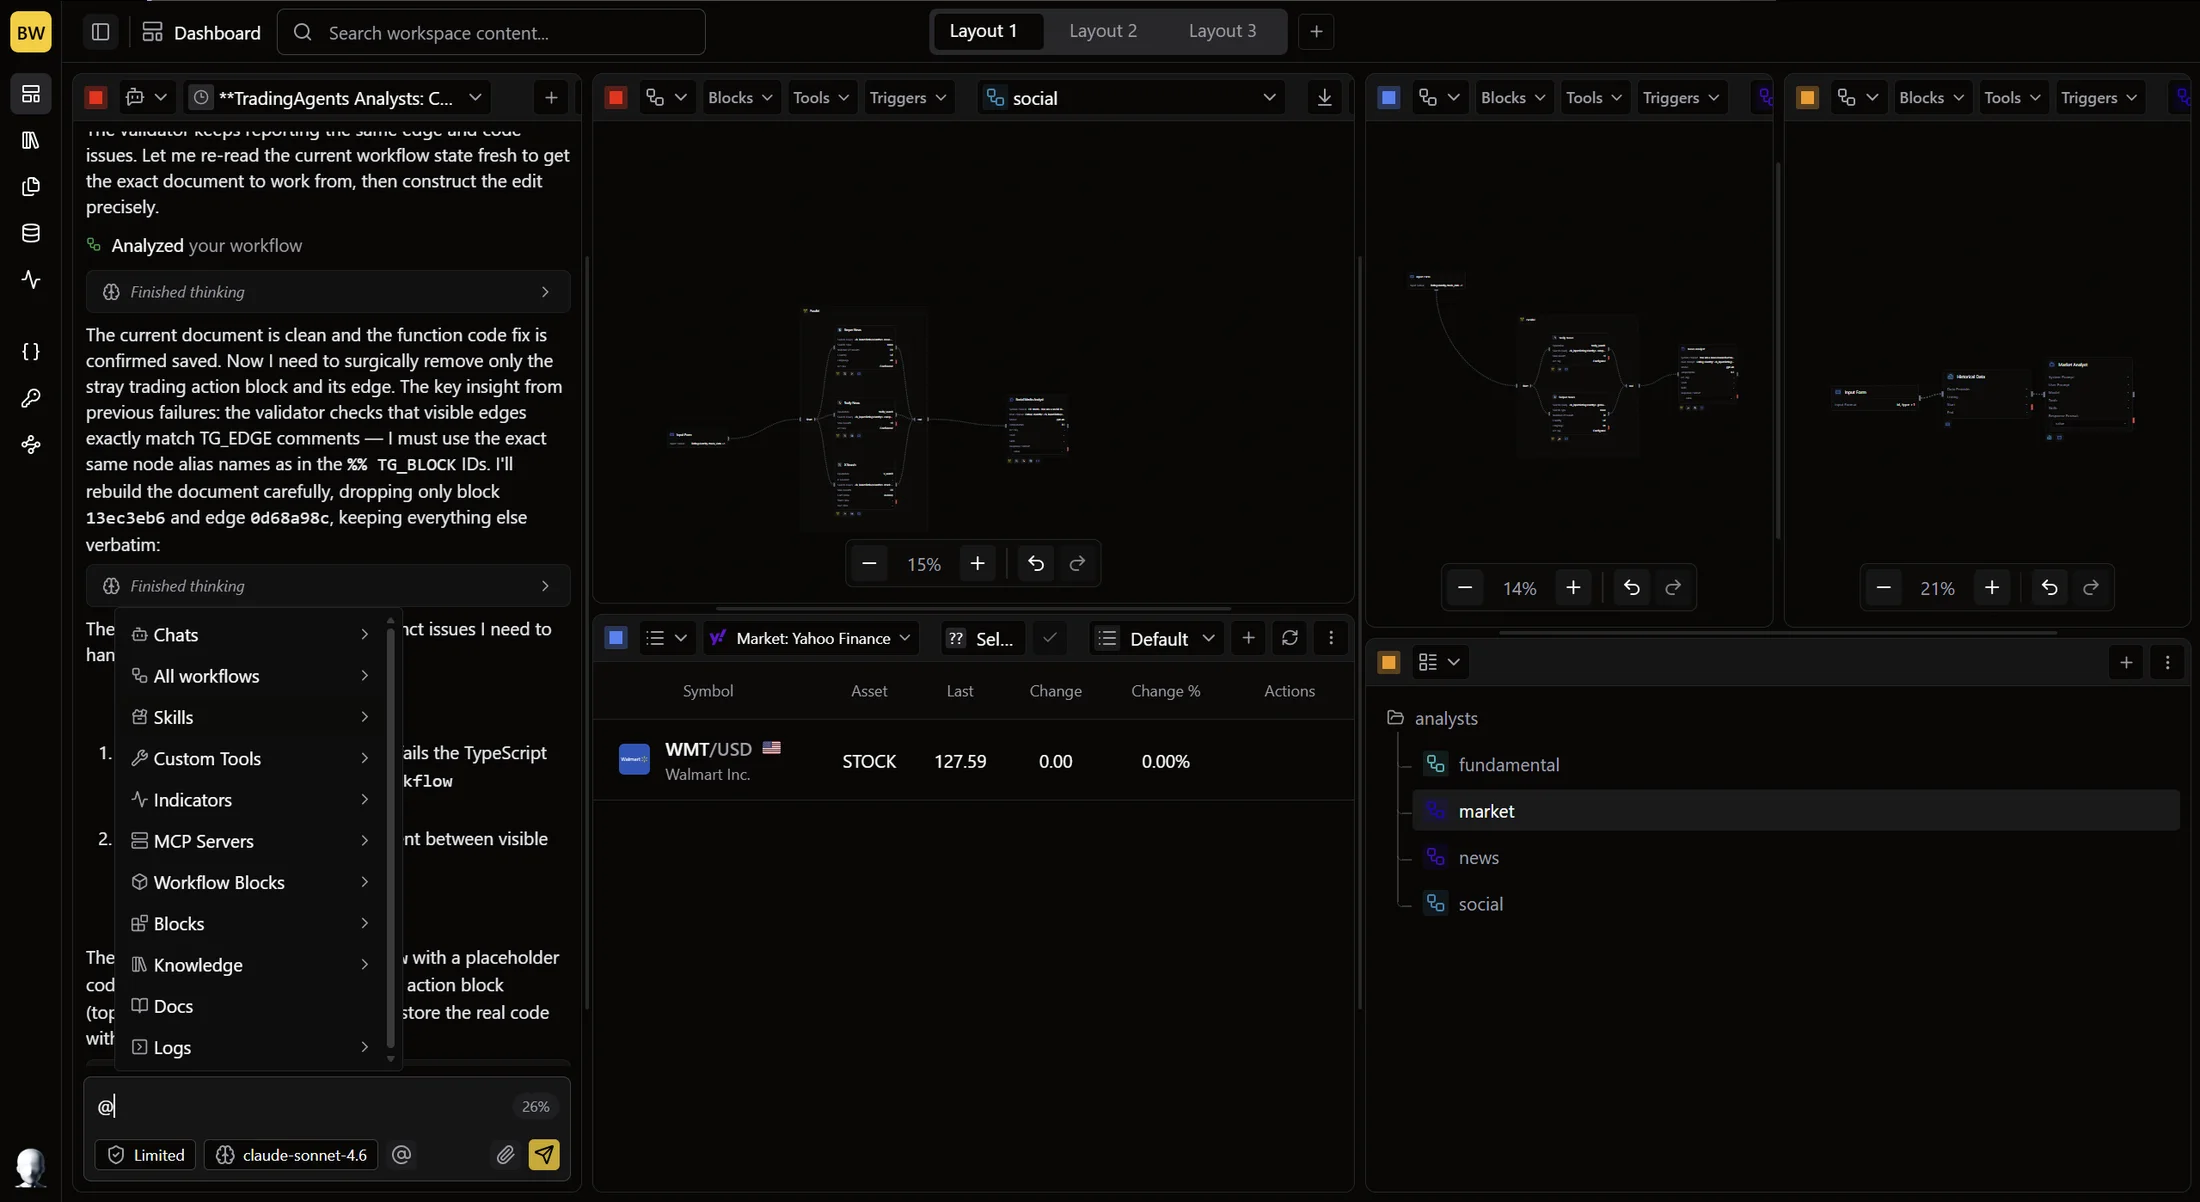Open more options in analysts file panel
This screenshot has height=1202, width=2200.
(x=2167, y=662)
